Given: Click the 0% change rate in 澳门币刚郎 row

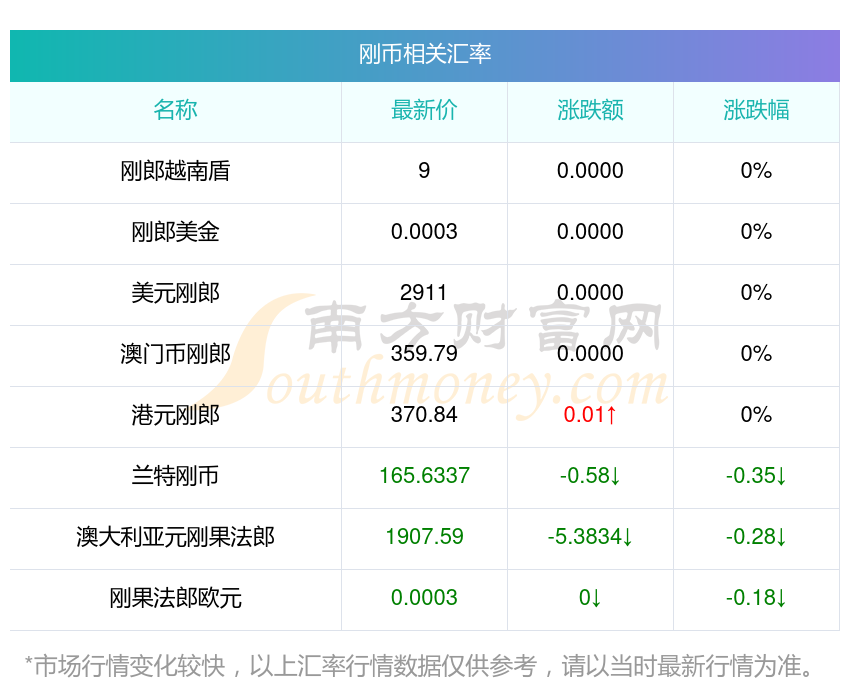Looking at the screenshot, I should click(756, 354).
